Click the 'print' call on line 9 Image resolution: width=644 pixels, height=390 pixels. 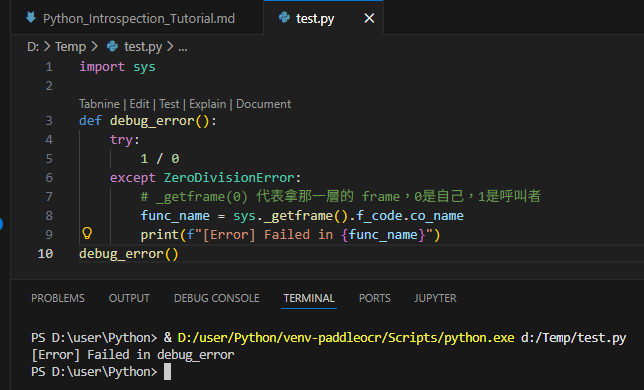pyautogui.click(x=159, y=235)
